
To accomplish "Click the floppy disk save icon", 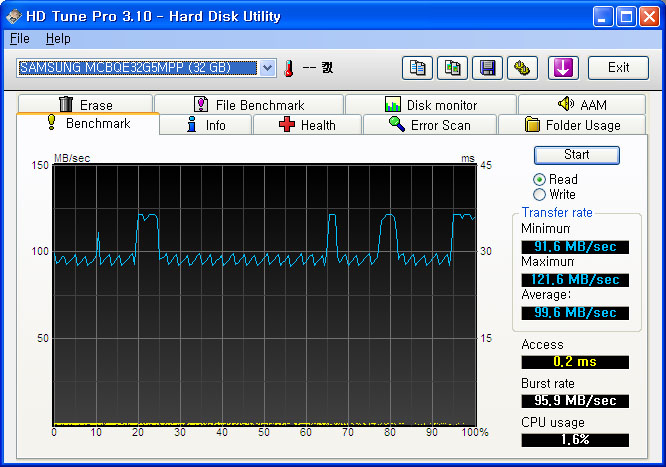I will [489, 67].
